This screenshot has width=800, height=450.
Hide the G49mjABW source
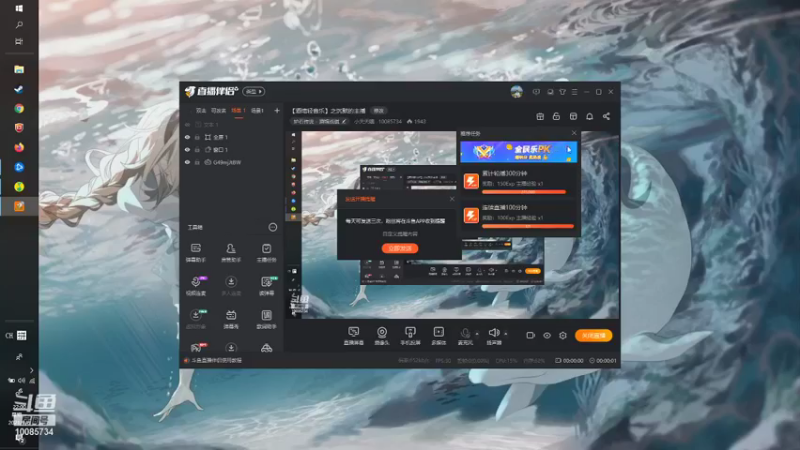click(x=187, y=162)
